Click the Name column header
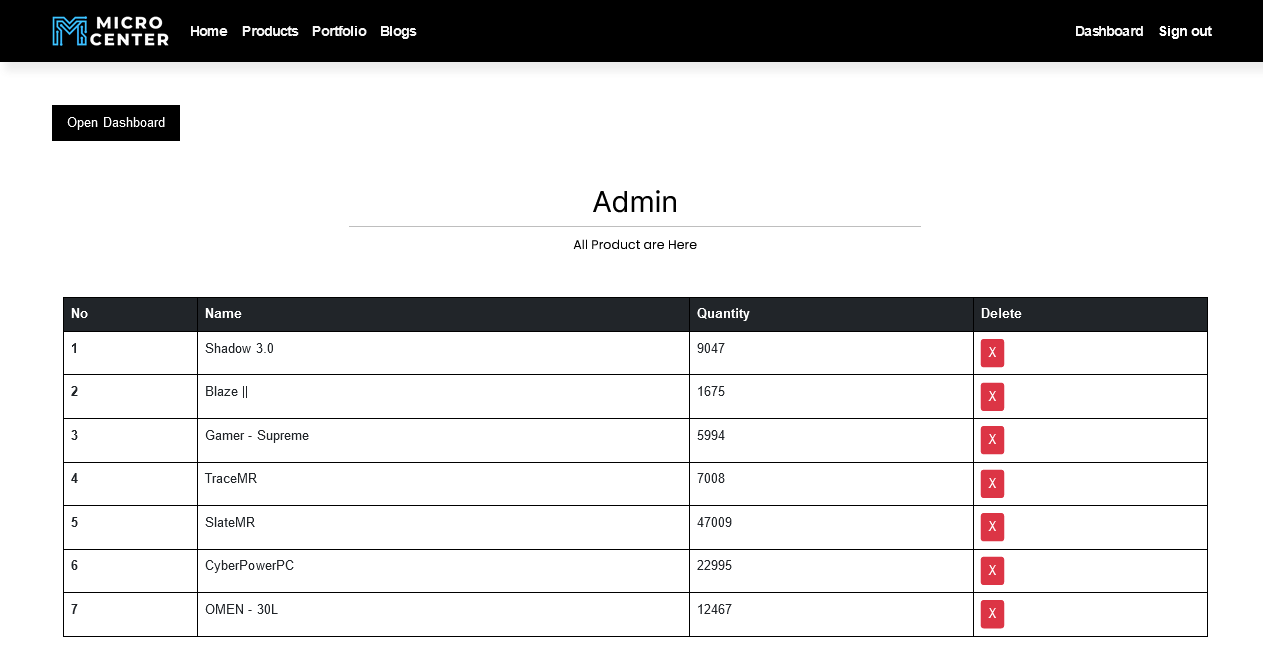This screenshot has height=648, width=1263. [x=223, y=314]
